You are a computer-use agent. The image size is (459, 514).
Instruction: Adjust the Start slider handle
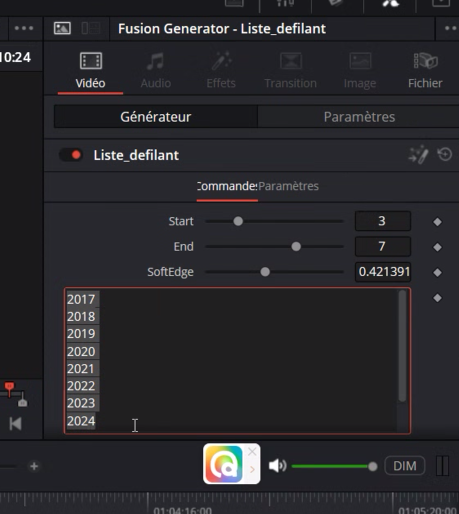pyautogui.click(x=238, y=221)
